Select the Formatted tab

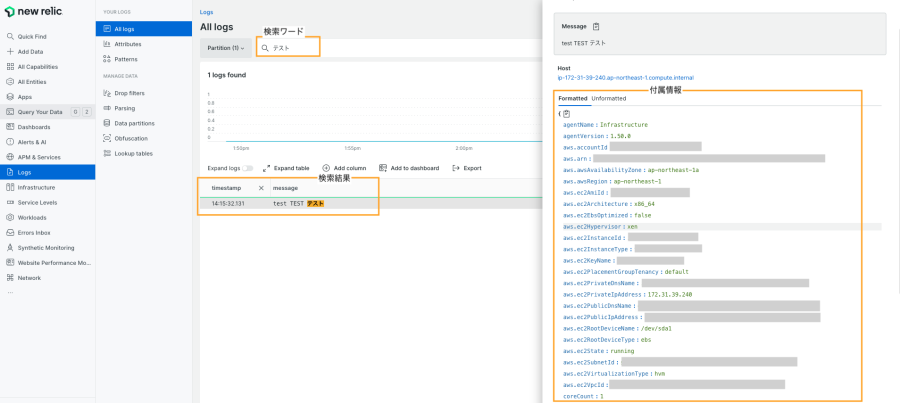coord(573,98)
